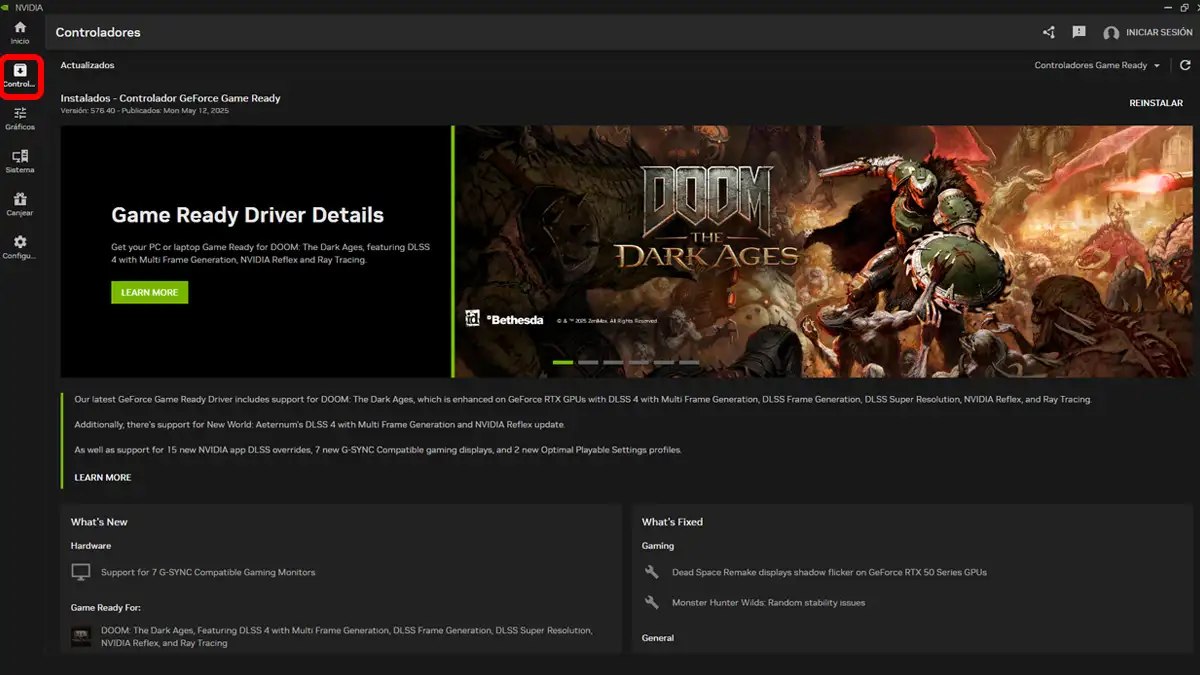Open the Sistema sidebar section

point(20,162)
